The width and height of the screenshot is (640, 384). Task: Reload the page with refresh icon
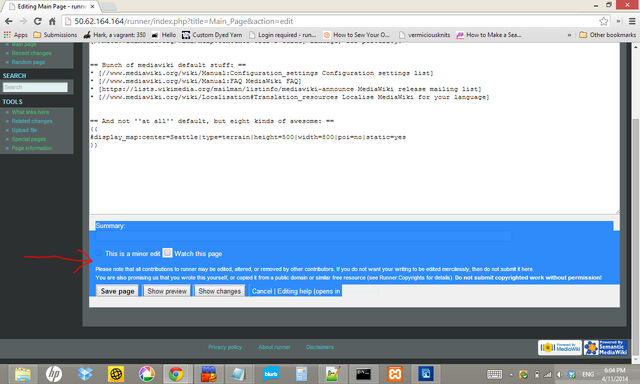click(x=38, y=21)
